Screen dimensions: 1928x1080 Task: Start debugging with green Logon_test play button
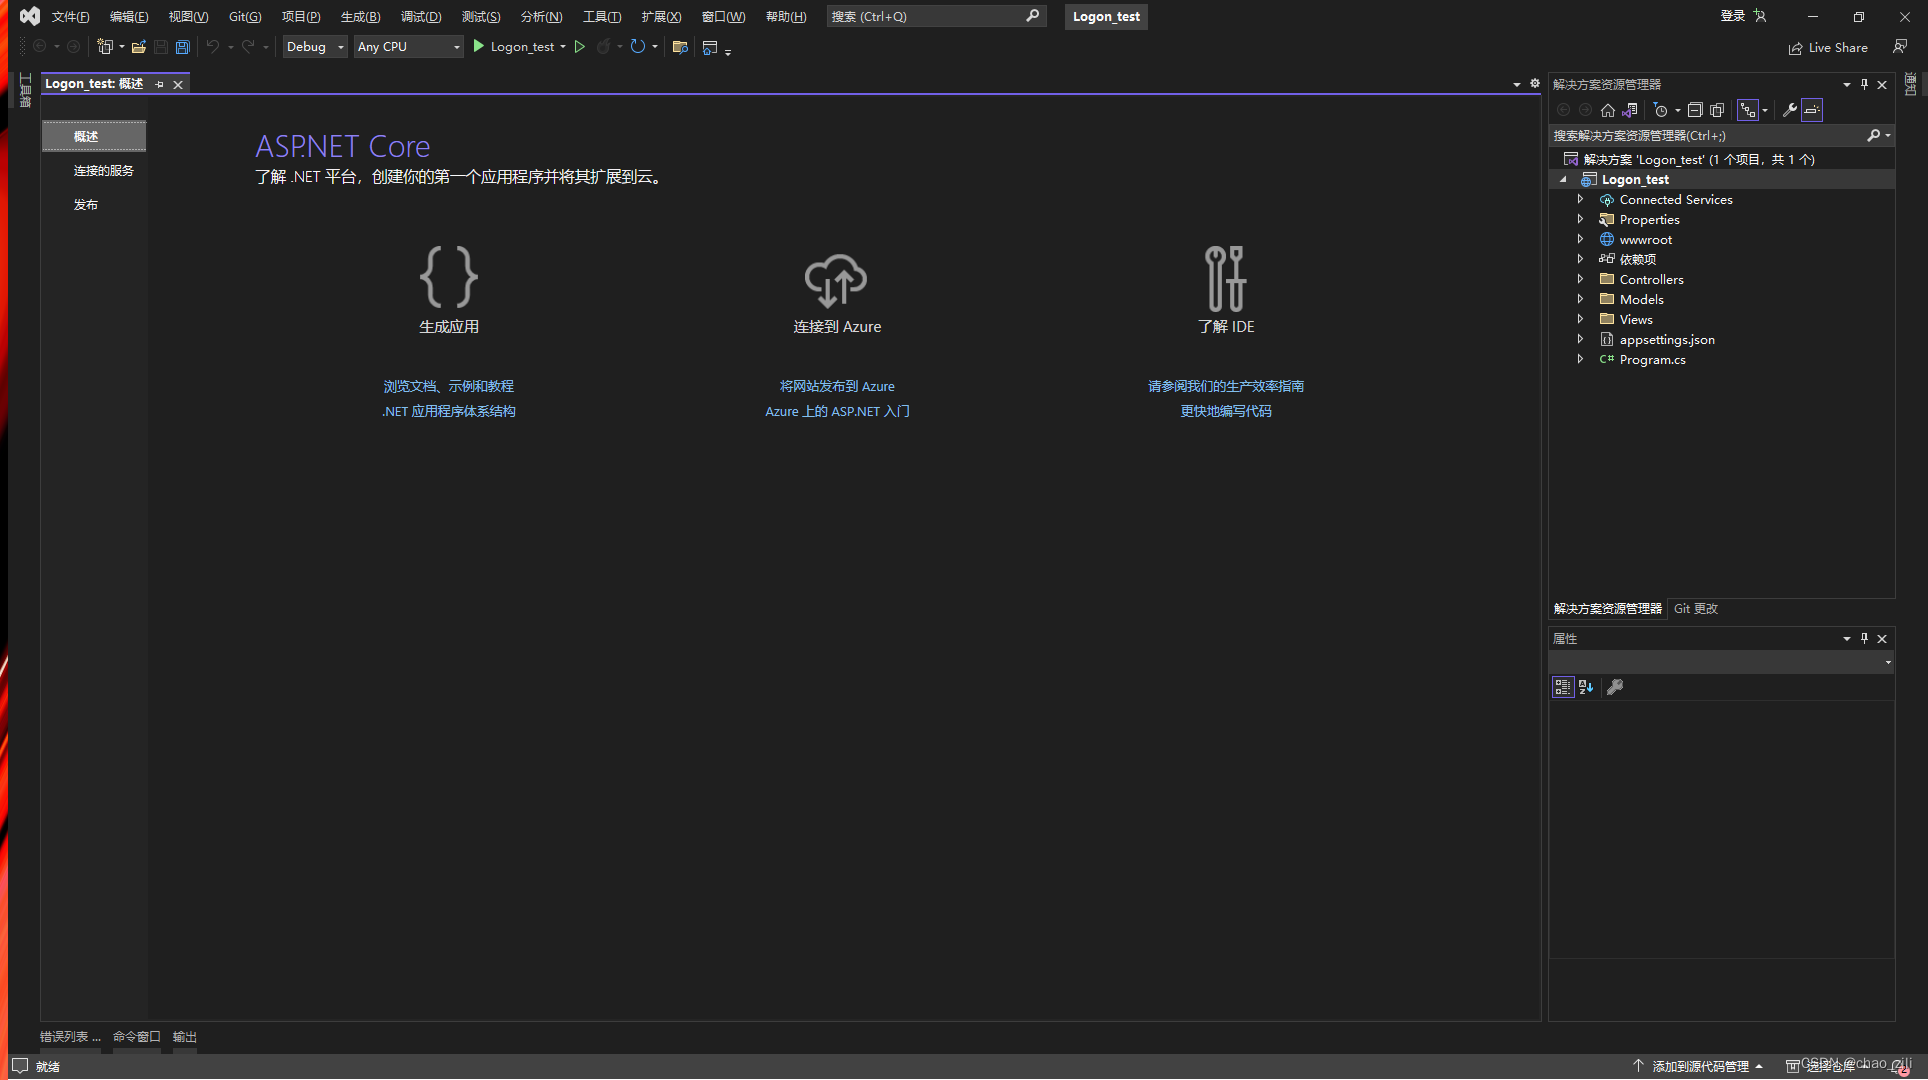click(x=479, y=47)
